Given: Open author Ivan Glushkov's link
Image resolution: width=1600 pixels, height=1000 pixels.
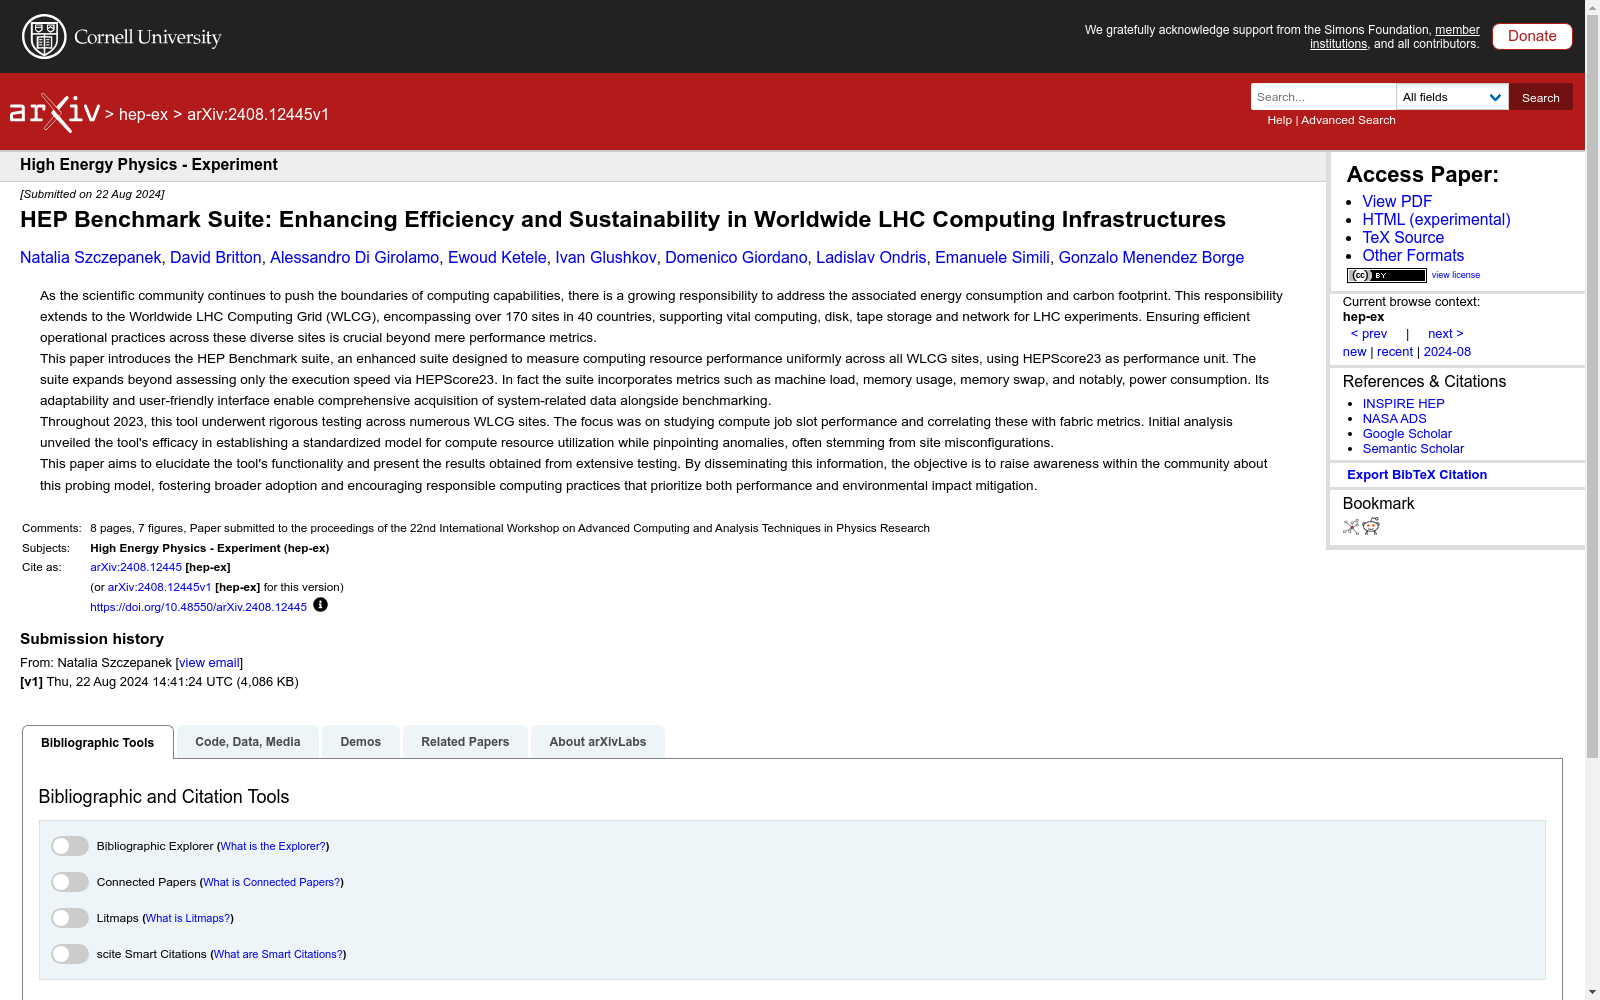Looking at the screenshot, I should [606, 258].
